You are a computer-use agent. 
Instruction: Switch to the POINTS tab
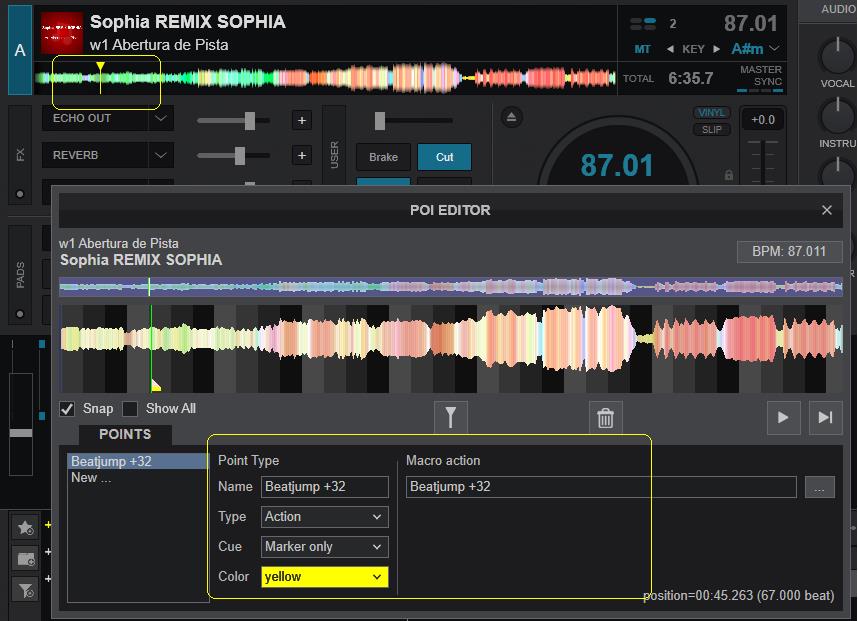[x=125, y=434]
